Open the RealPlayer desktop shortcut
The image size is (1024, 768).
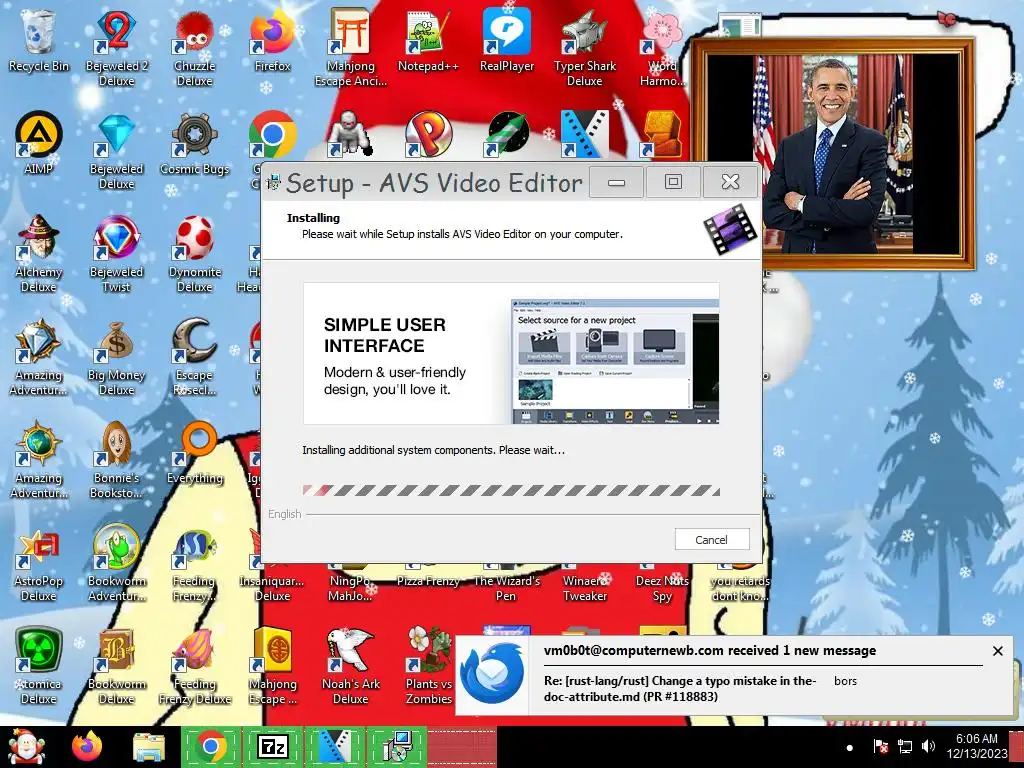507,40
